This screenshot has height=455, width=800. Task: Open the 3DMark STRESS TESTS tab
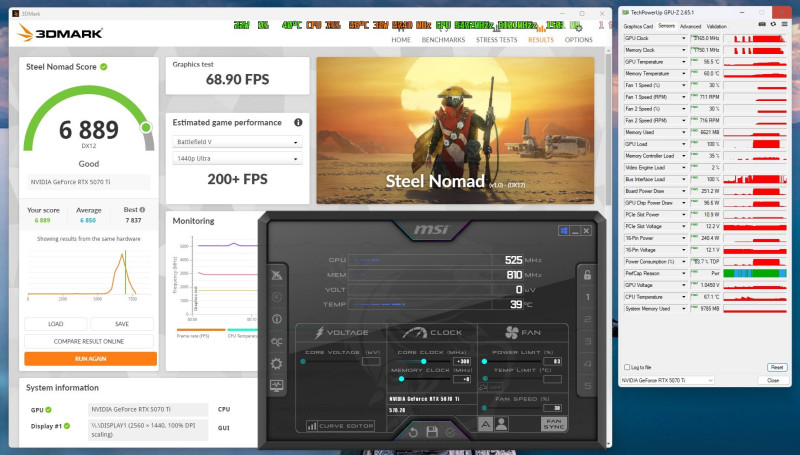(496, 40)
